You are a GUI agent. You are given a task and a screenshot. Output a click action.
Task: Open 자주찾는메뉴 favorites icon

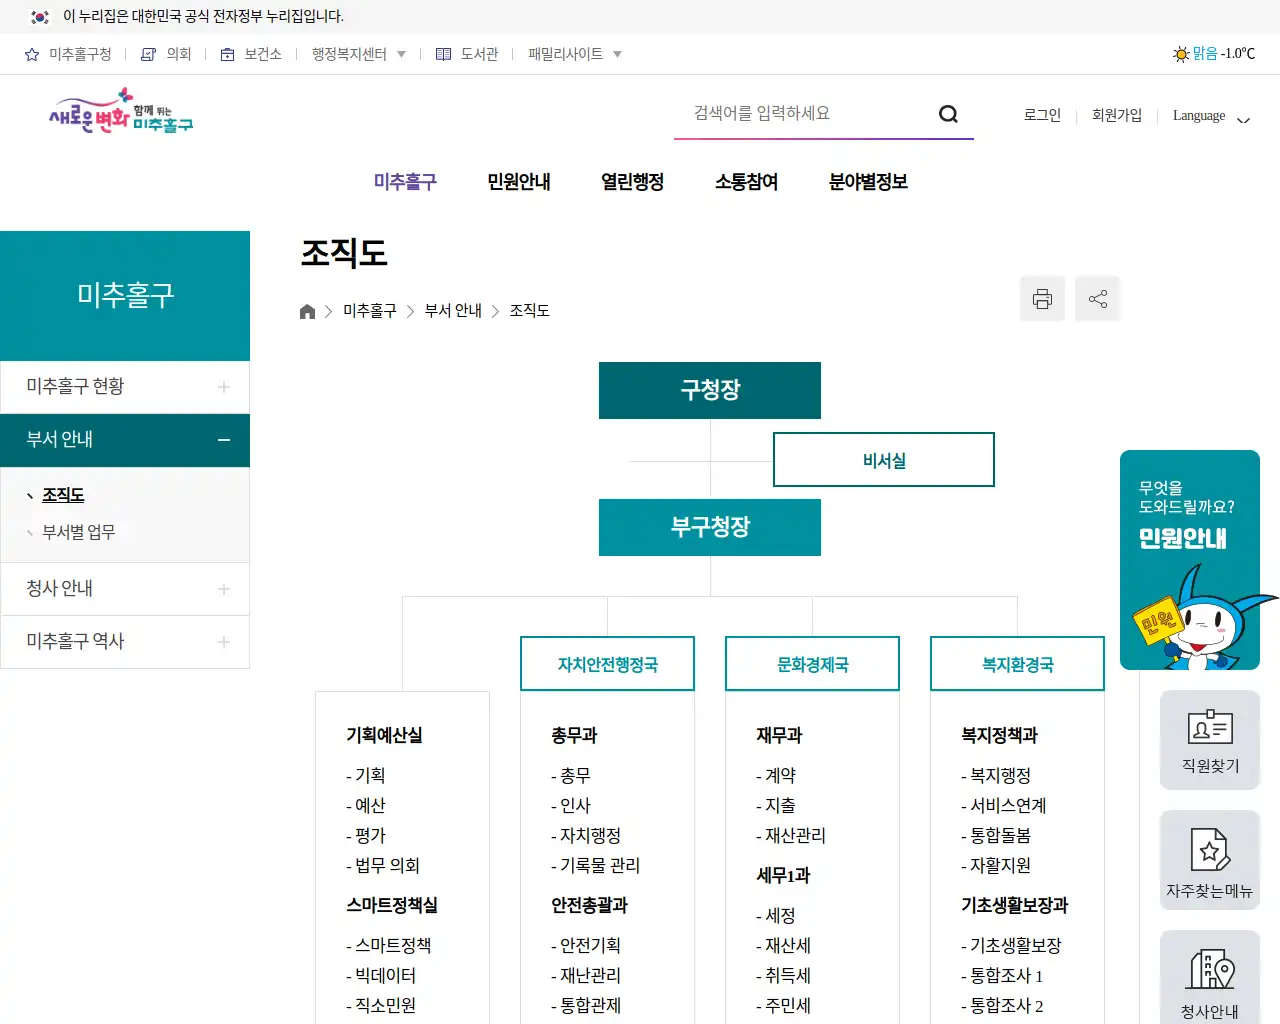point(1210,860)
